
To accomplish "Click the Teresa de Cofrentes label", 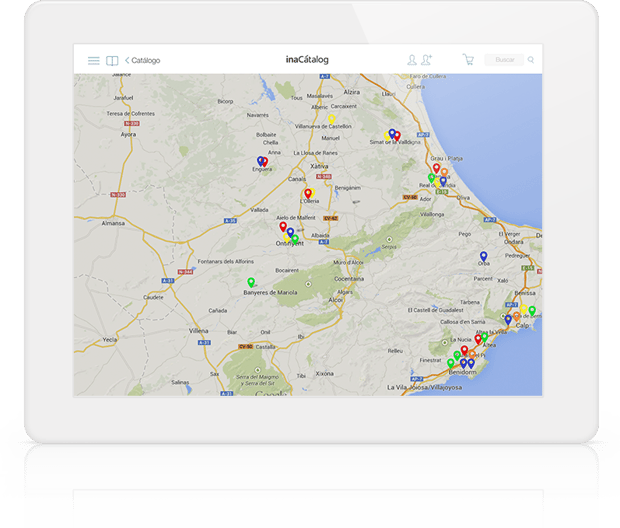I will point(131,114).
